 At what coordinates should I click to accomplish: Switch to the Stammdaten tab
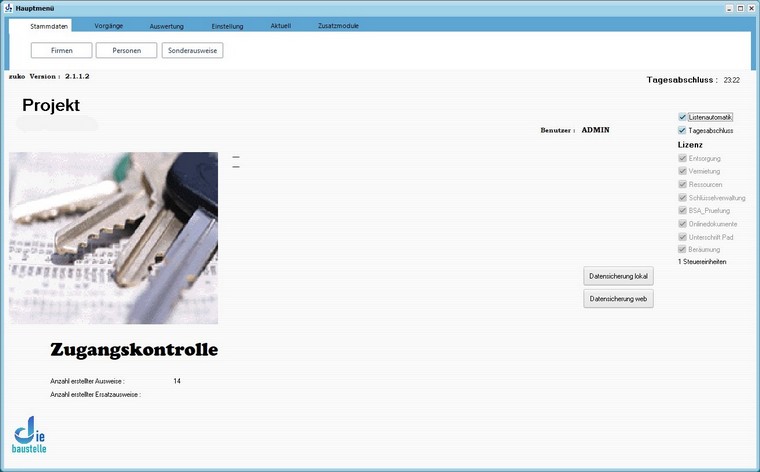tap(49, 25)
